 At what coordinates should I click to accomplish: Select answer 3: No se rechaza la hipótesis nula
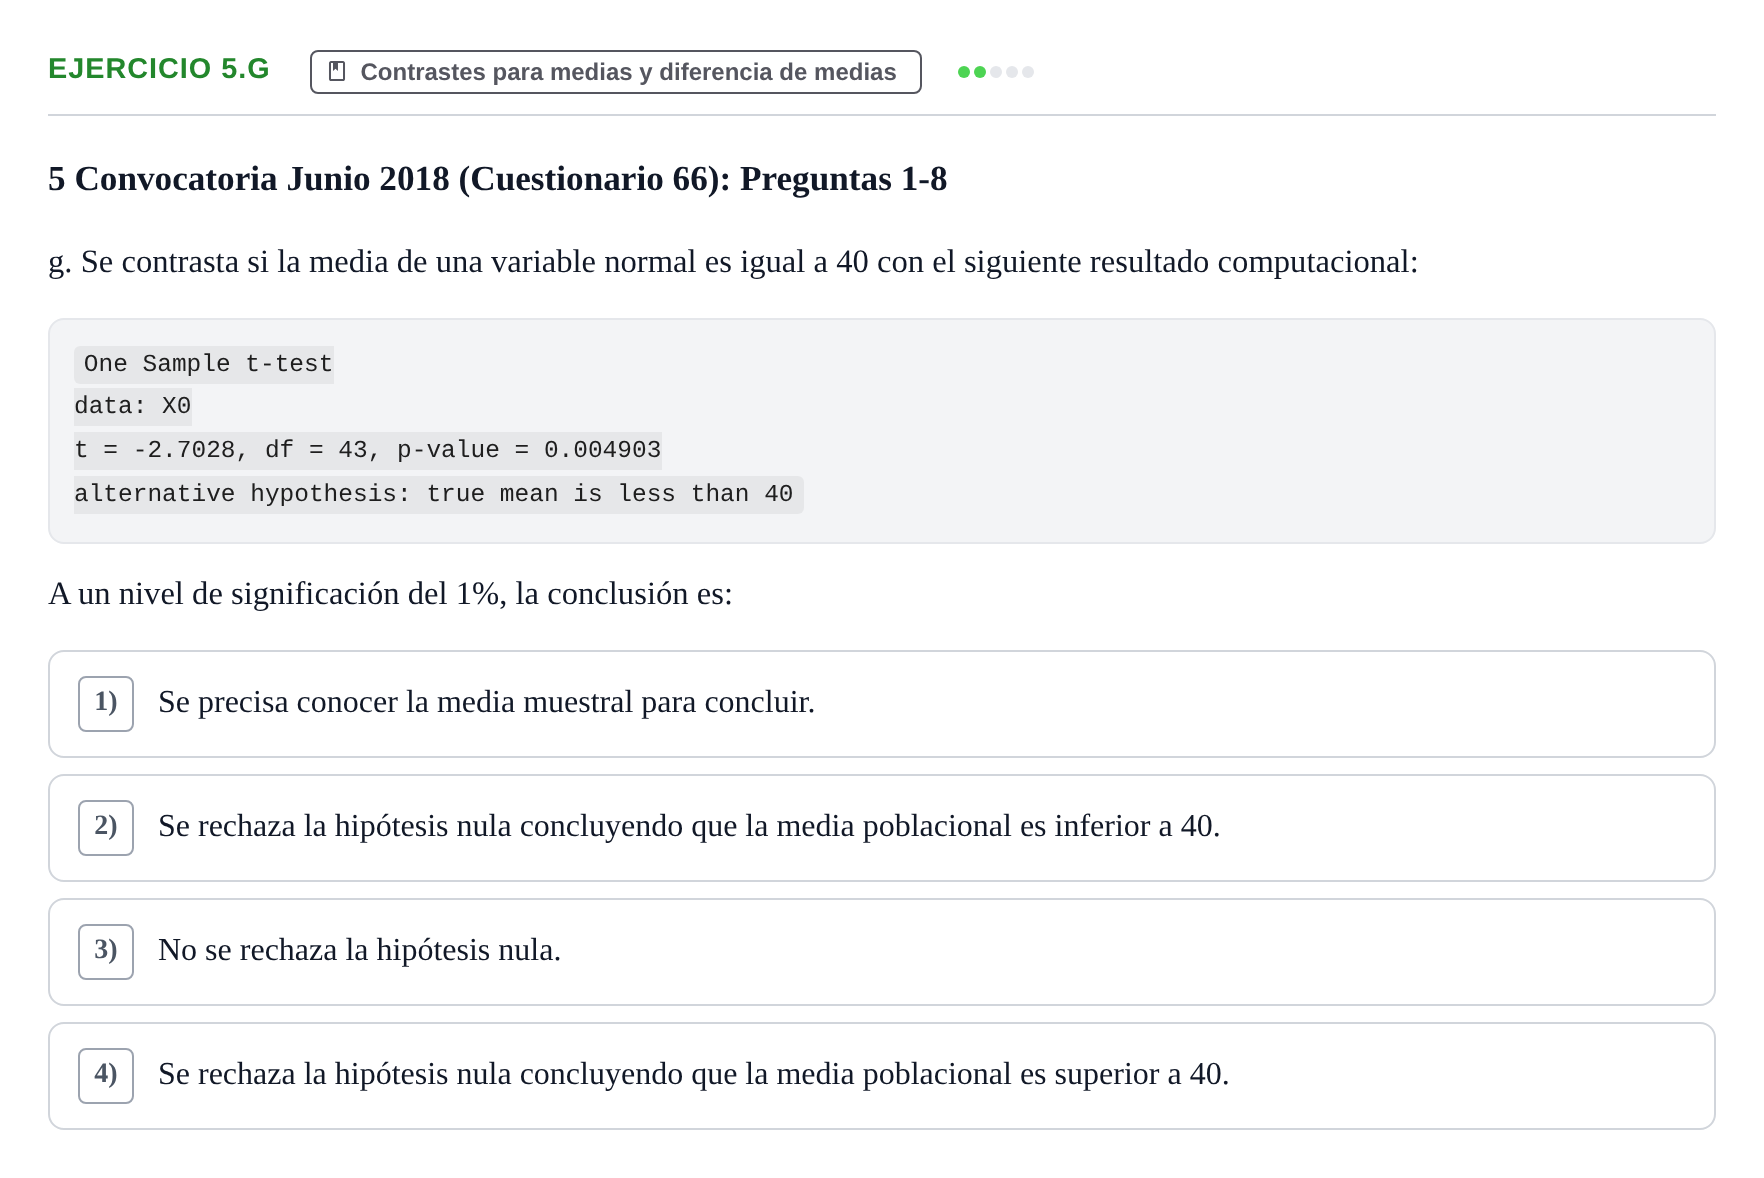(881, 952)
